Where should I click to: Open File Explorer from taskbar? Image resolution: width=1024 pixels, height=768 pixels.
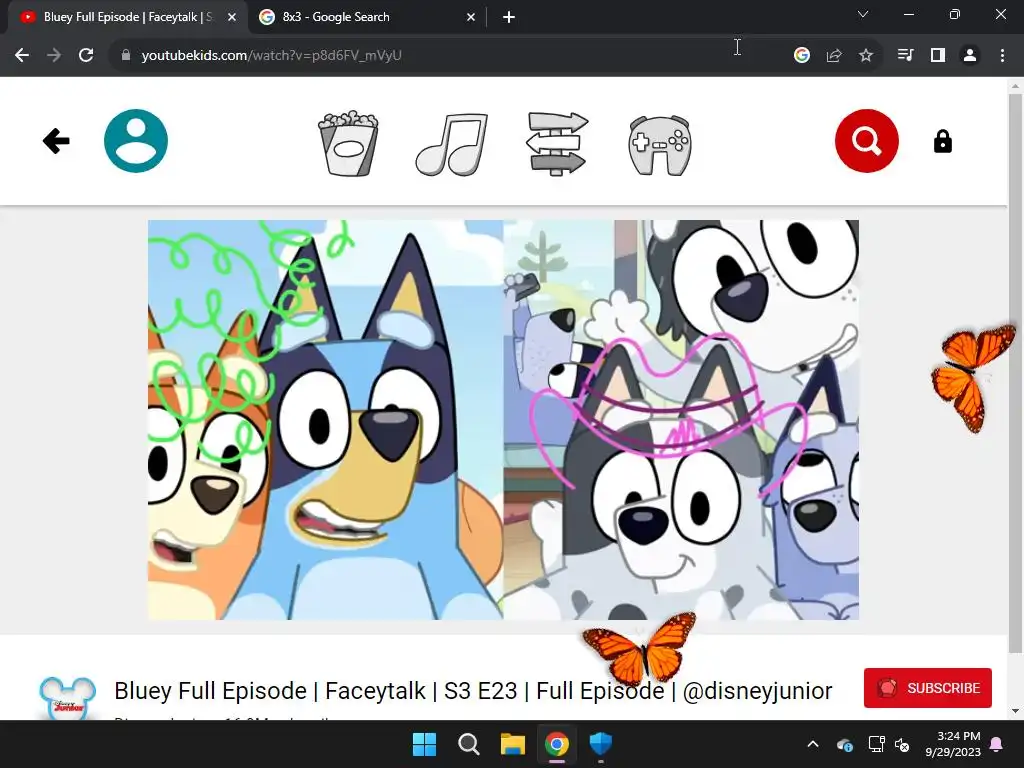(513, 744)
